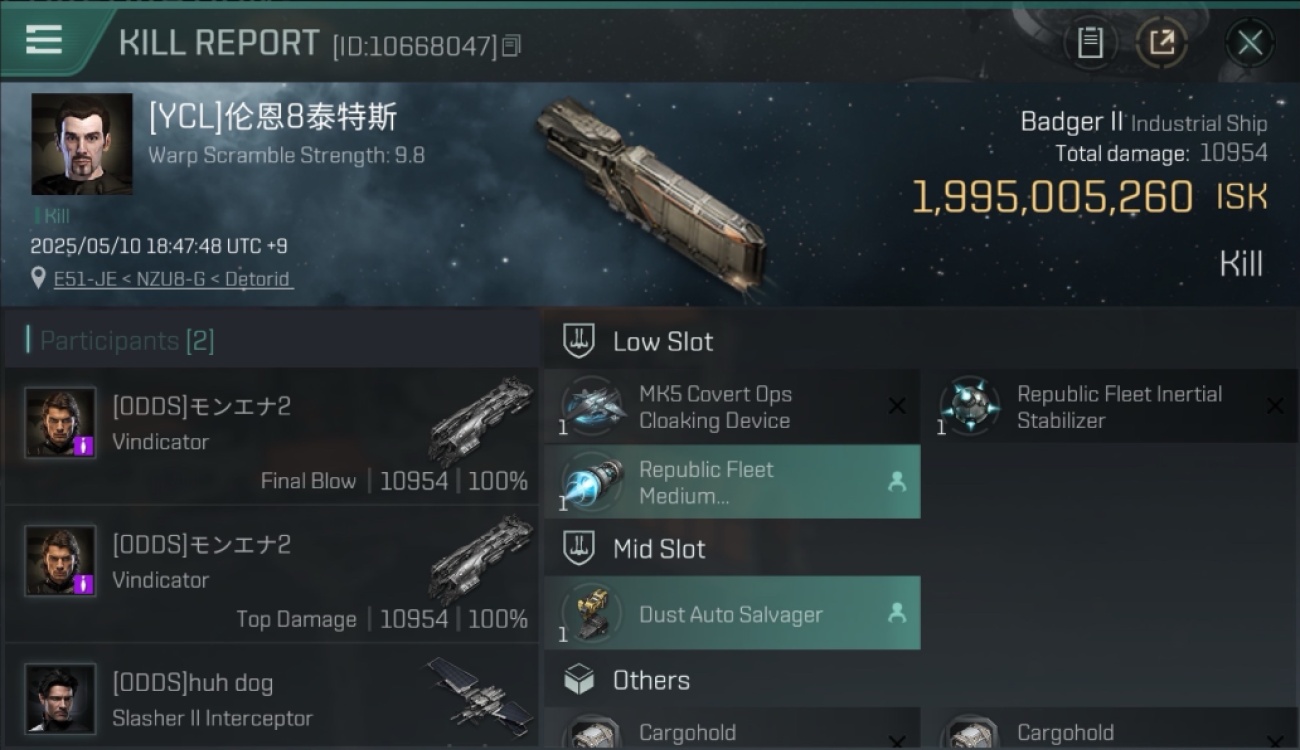This screenshot has width=1300, height=750.
Task: Inspect the Badger II ship image
Action: coord(651,194)
